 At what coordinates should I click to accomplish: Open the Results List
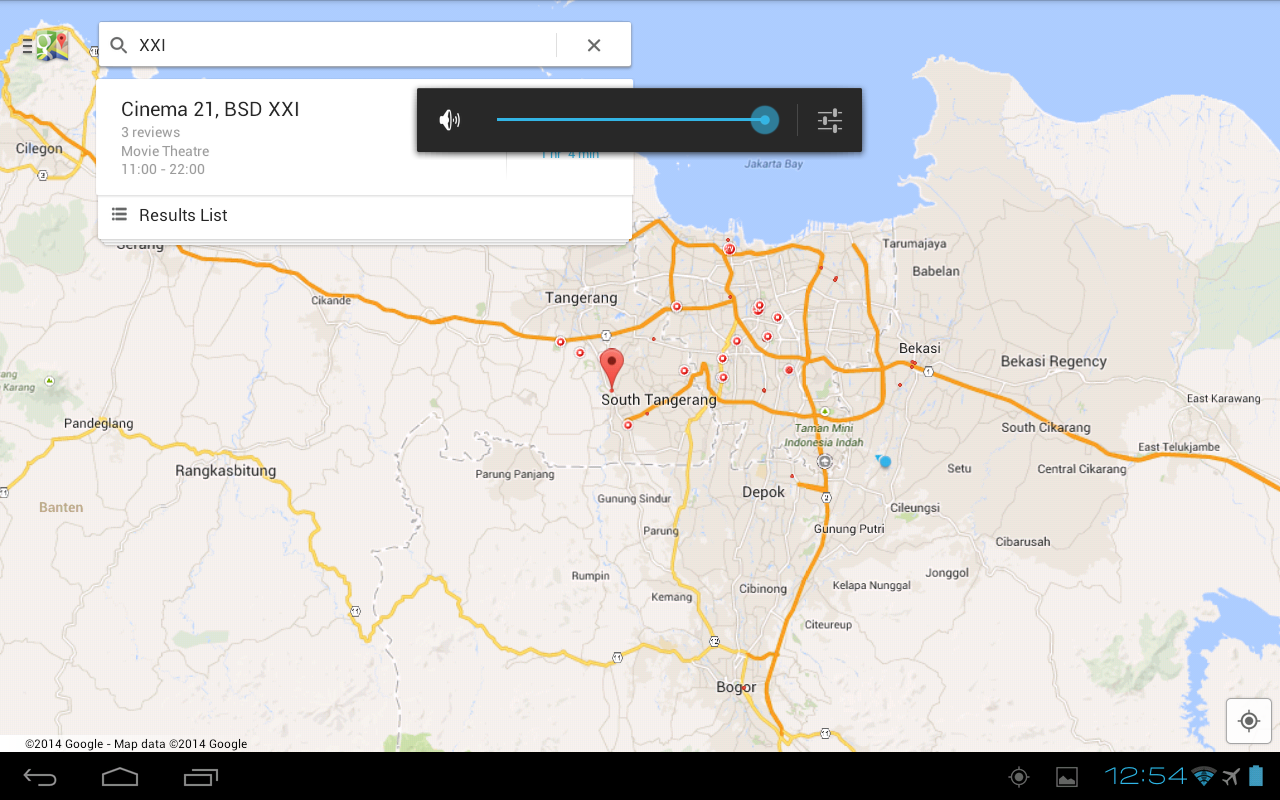tap(365, 215)
